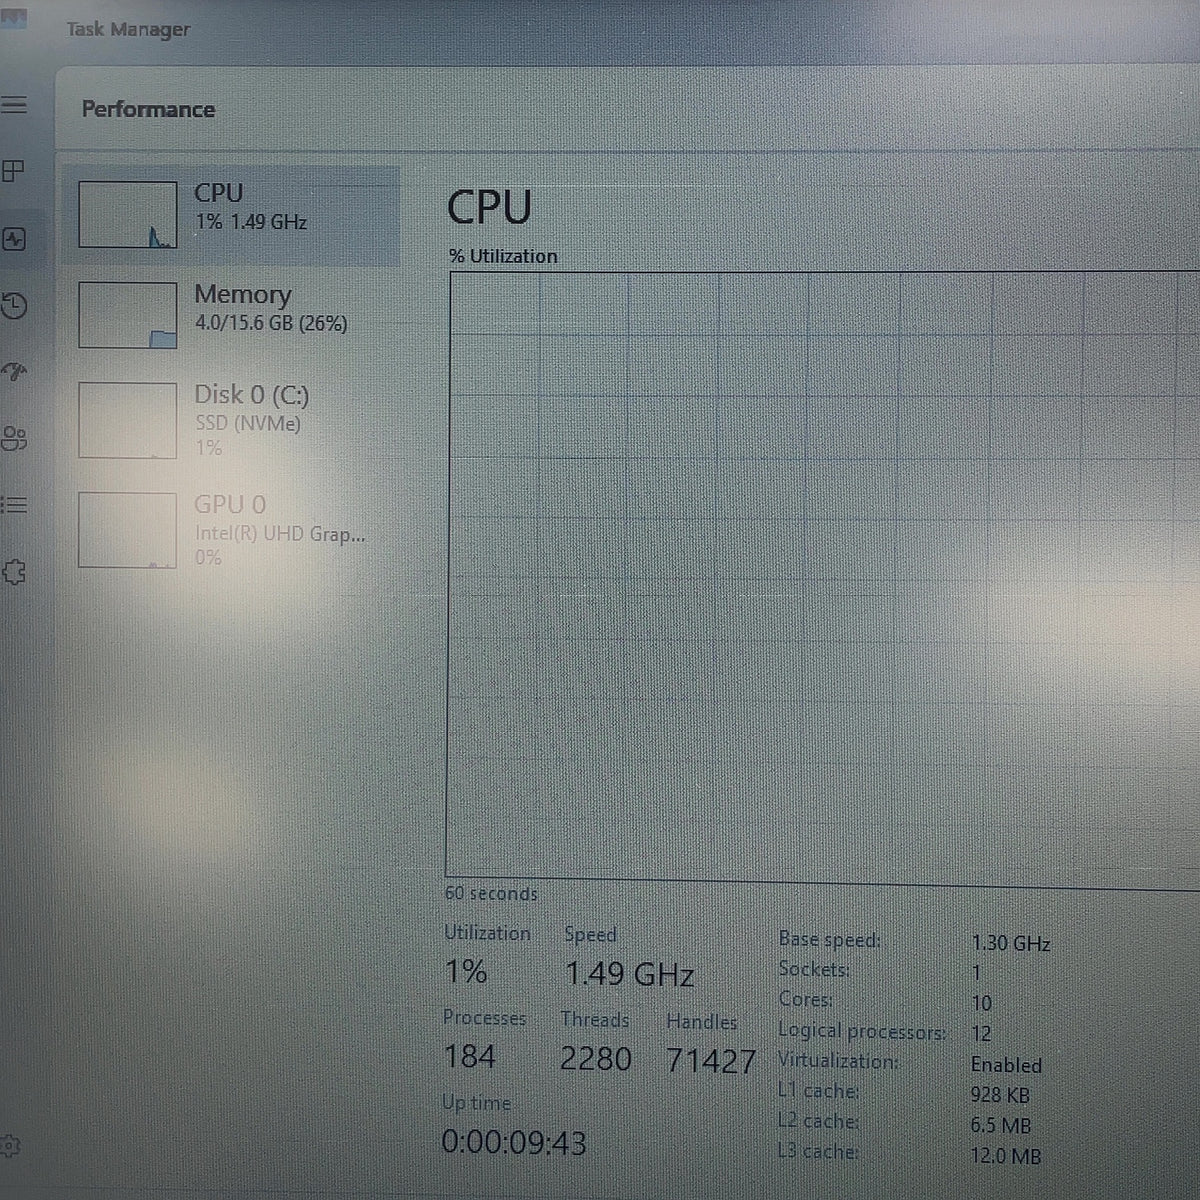Image resolution: width=1200 pixels, height=1200 pixels.
Task: Click the '4.0/15.6 GB (26%)' memory usage text
Action: click(x=271, y=323)
